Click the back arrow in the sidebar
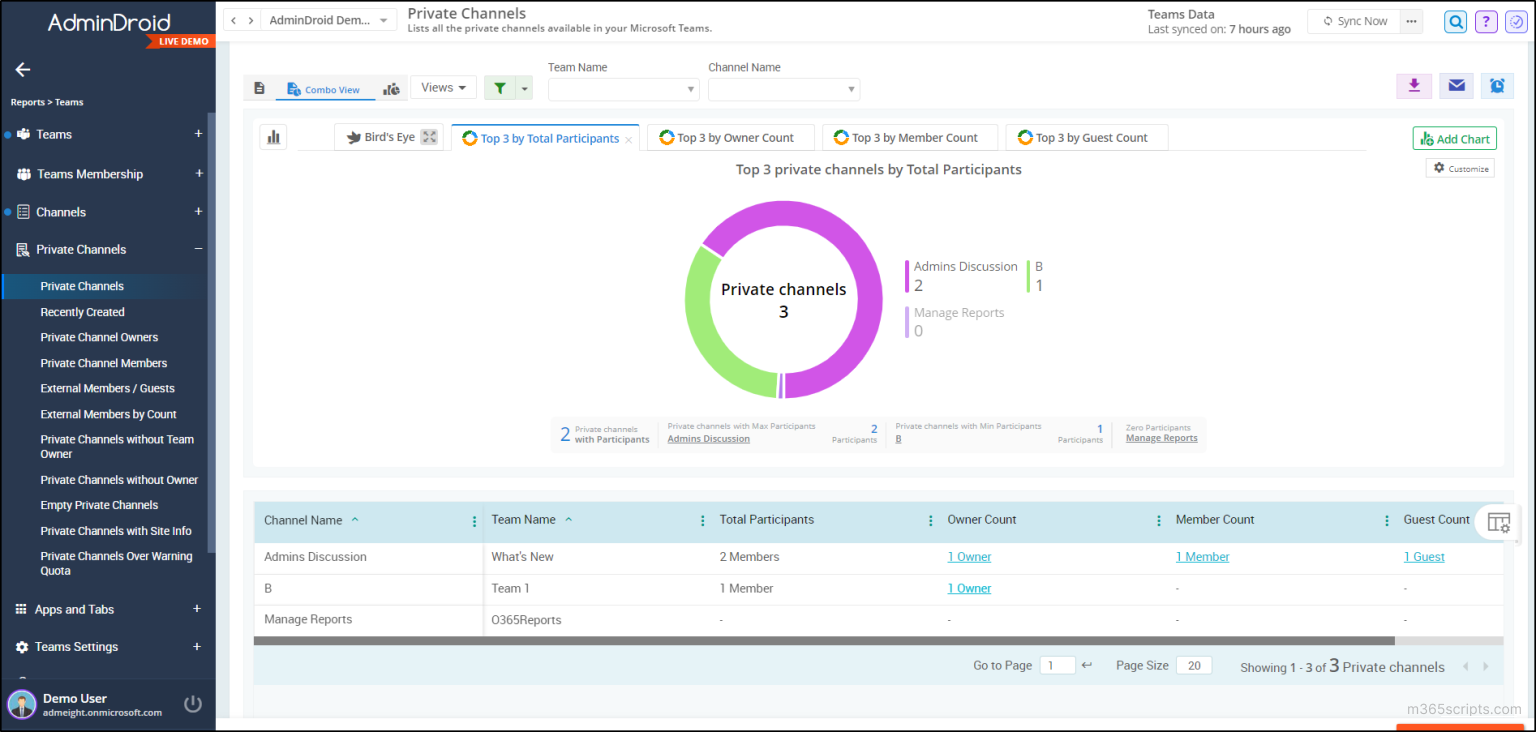 23,70
